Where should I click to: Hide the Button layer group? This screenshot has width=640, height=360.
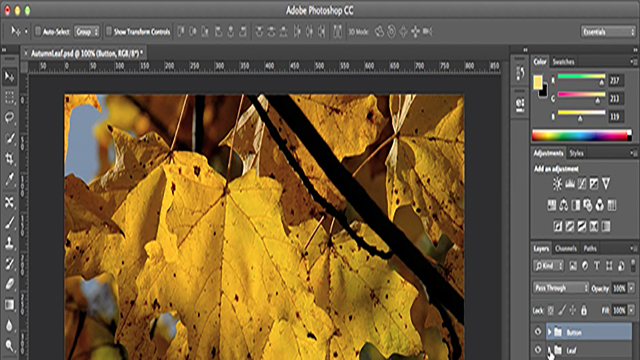tap(538, 332)
